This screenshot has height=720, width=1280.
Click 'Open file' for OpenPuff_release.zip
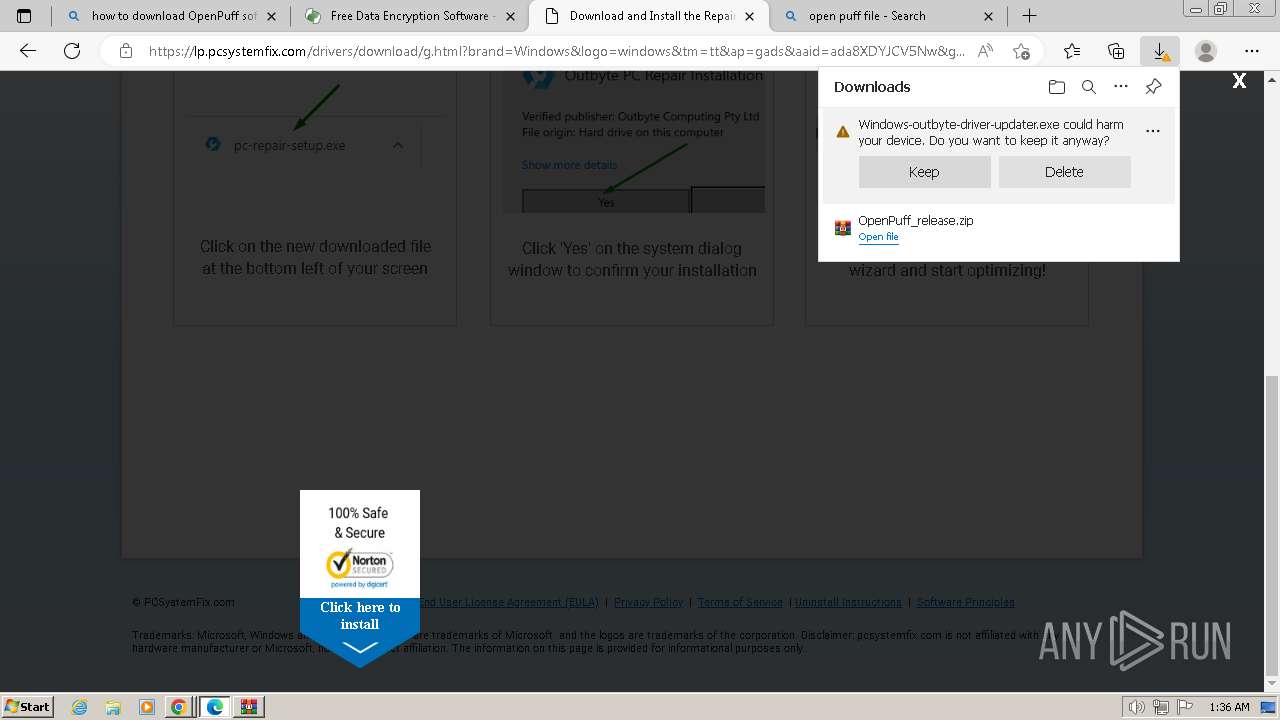tap(878, 237)
